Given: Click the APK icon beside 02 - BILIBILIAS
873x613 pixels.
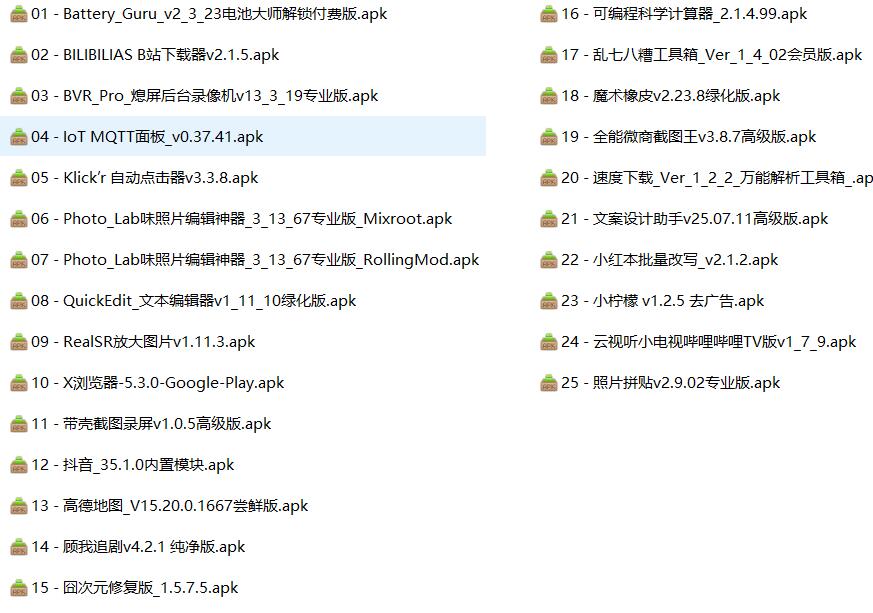Looking at the screenshot, I should point(19,55).
